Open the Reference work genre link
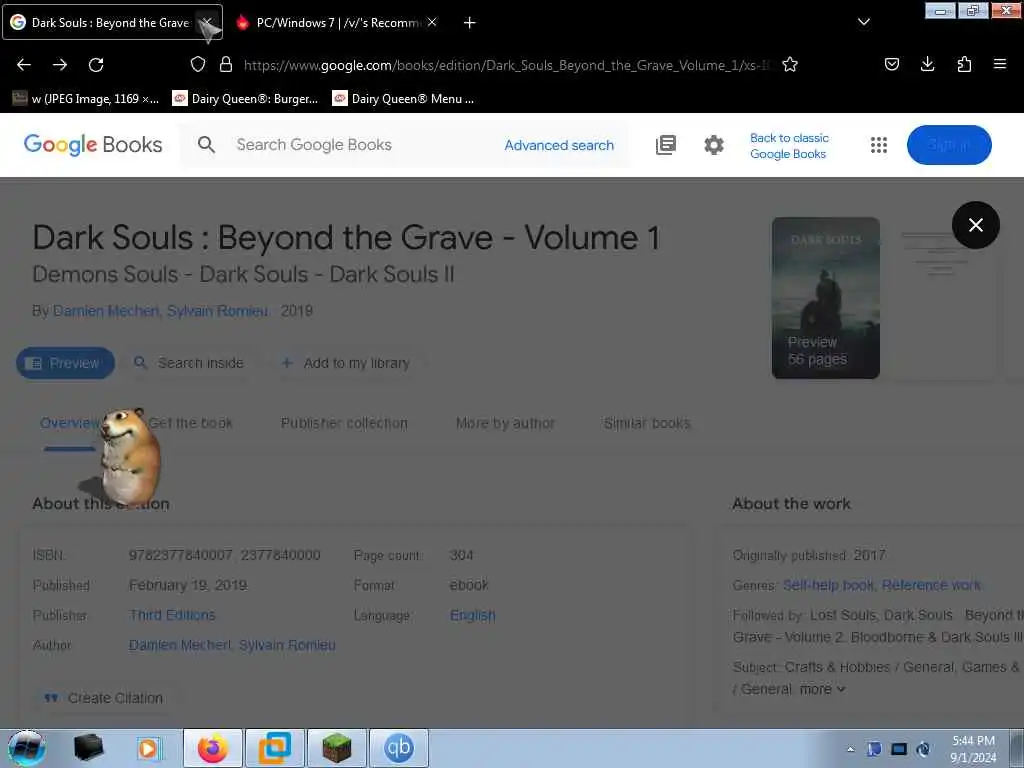This screenshot has height=768, width=1024. pyautogui.click(x=931, y=585)
